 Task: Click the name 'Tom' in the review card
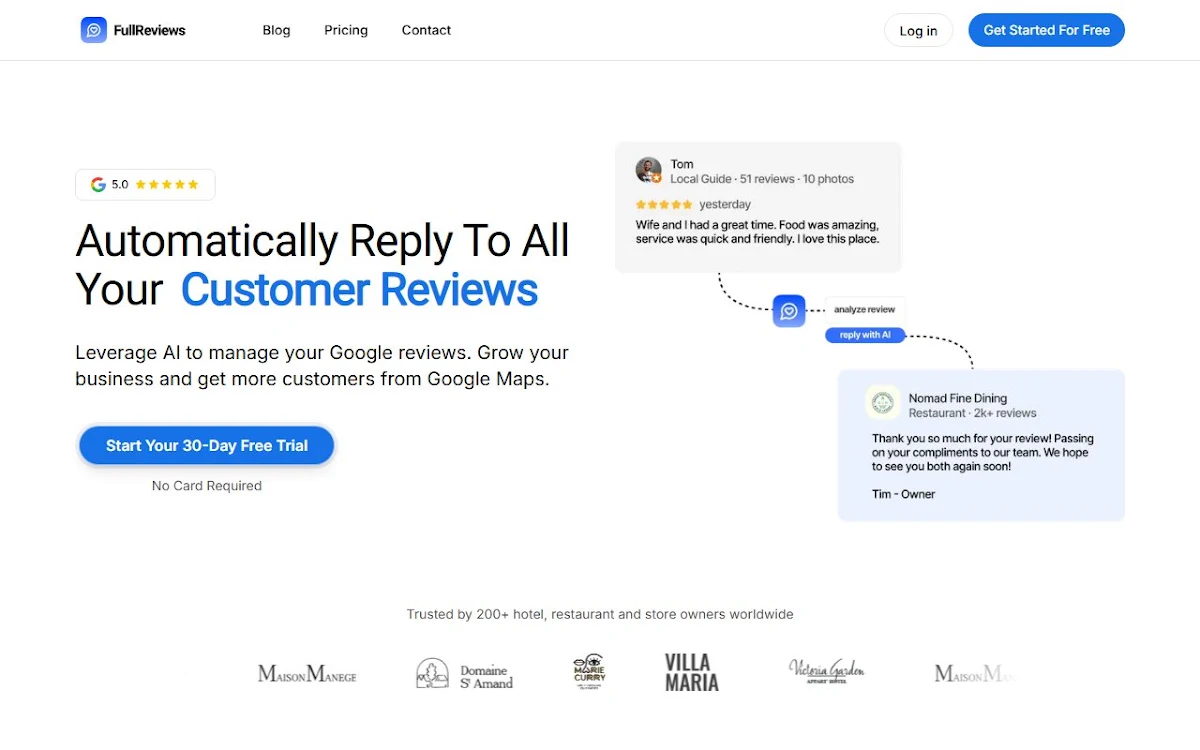(682, 164)
